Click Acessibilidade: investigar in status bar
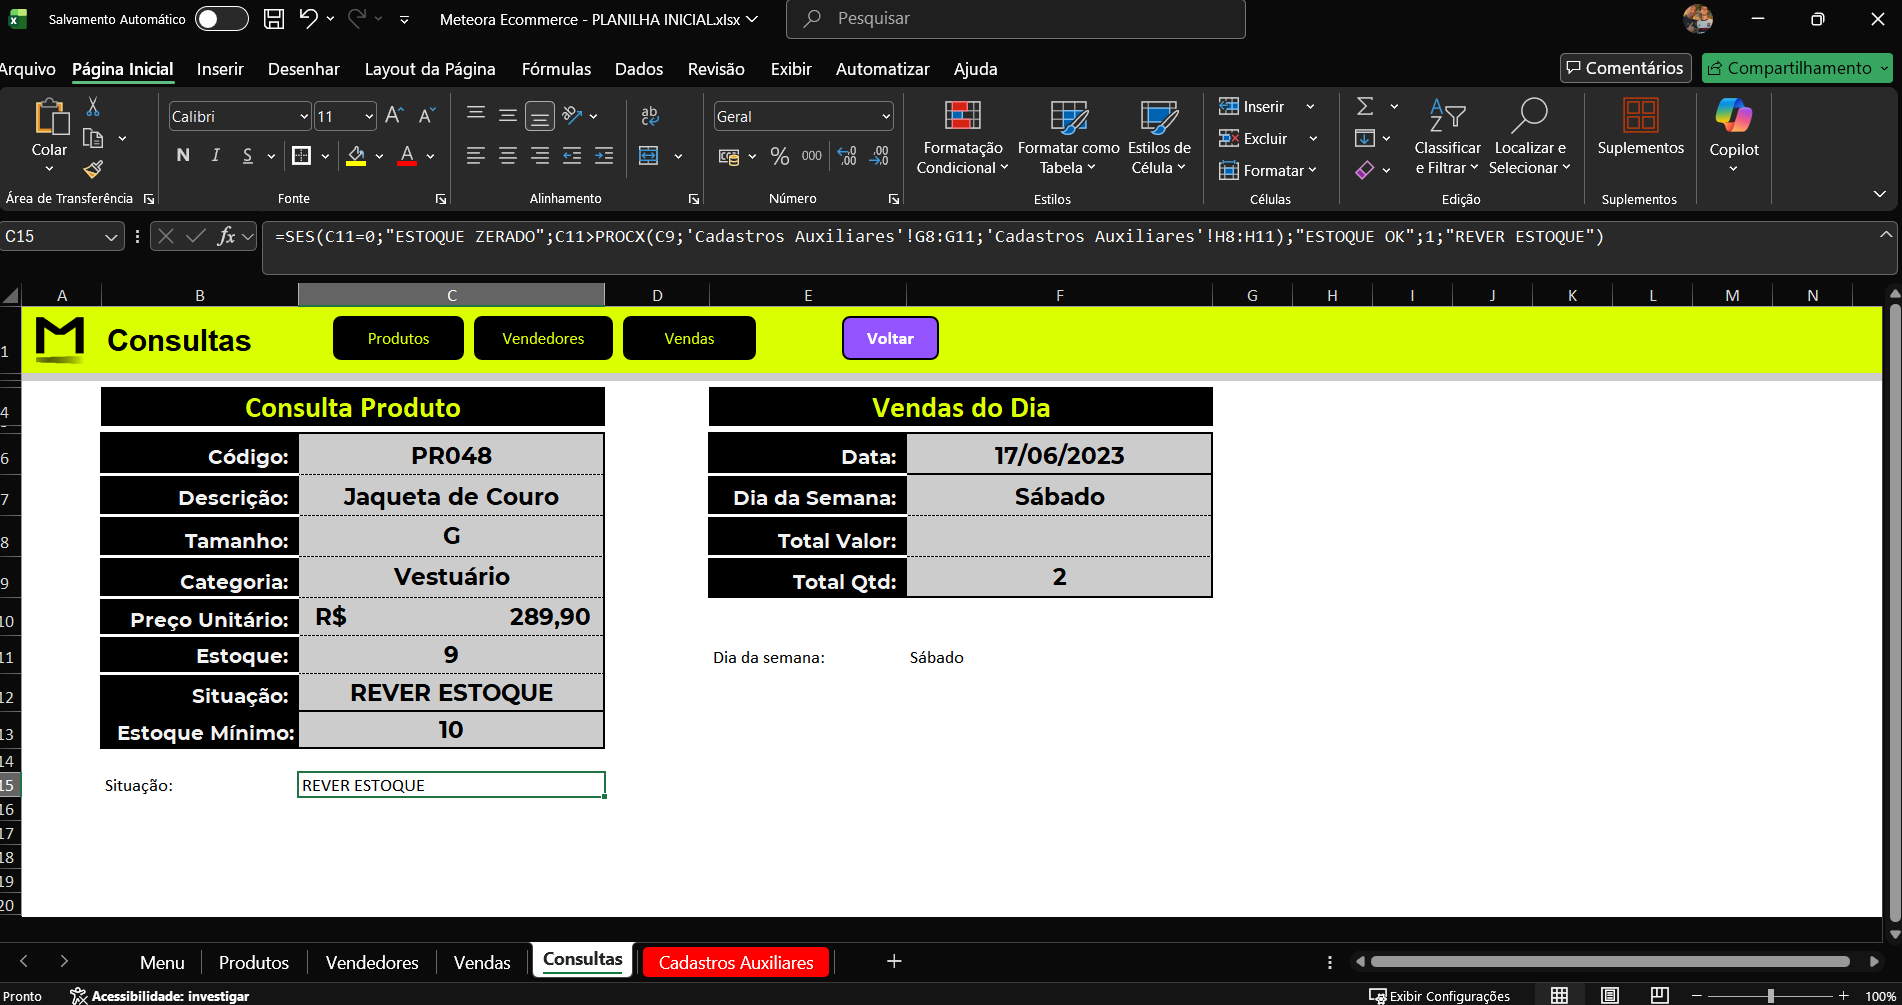The height and width of the screenshot is (1005, 1902). click(x=160, y=996)
